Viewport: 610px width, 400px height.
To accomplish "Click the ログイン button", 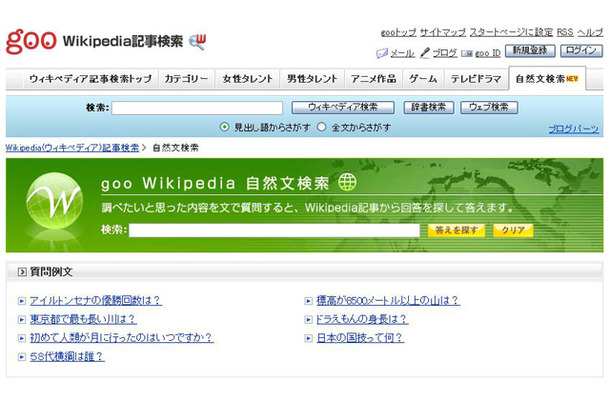I will pyautogui.click(x=581, y=51).
